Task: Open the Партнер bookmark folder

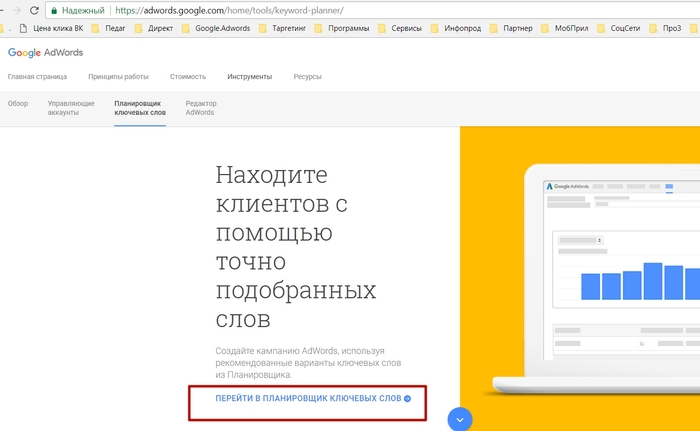Action: [x=511, y=28]
